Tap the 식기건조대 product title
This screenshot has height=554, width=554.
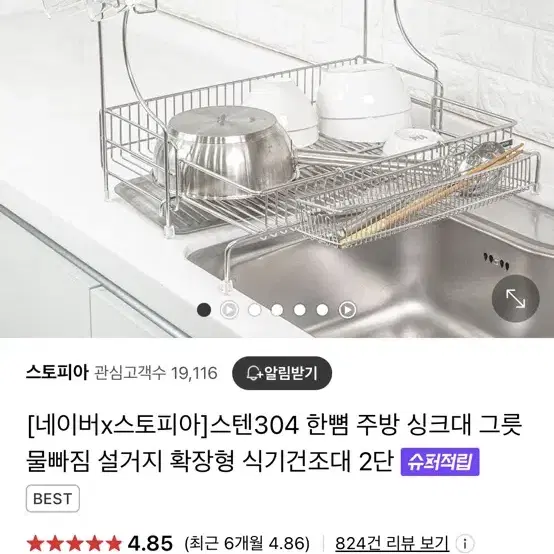pyautogui.click(x=275, y=443)
